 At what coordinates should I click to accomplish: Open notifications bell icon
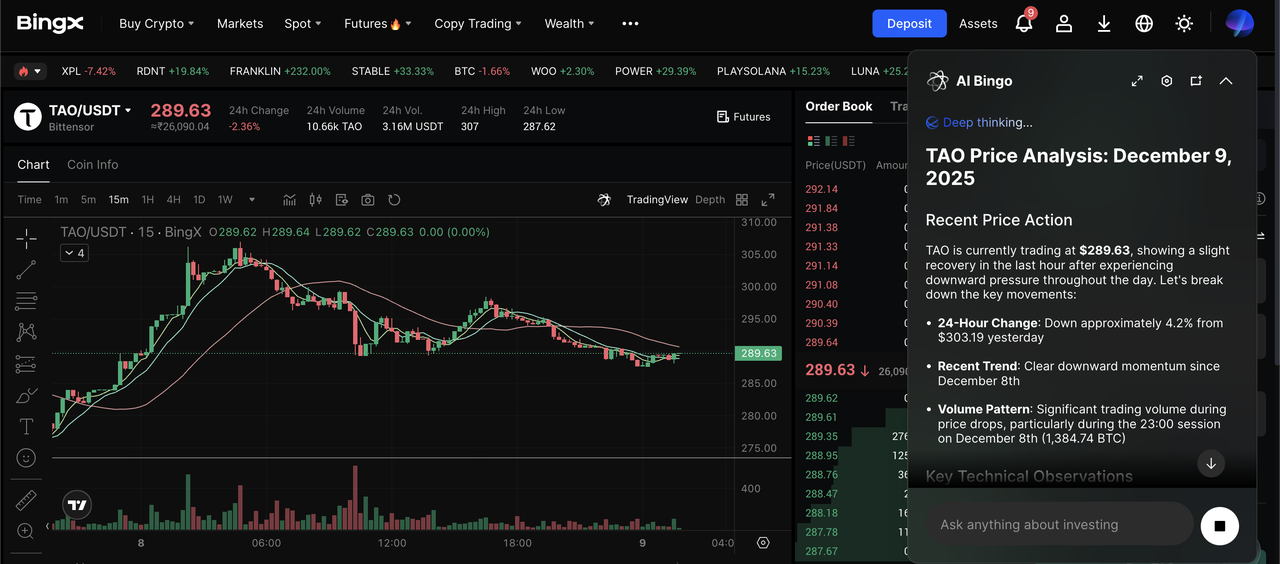pyautogui.click(x=1024, y=24)
